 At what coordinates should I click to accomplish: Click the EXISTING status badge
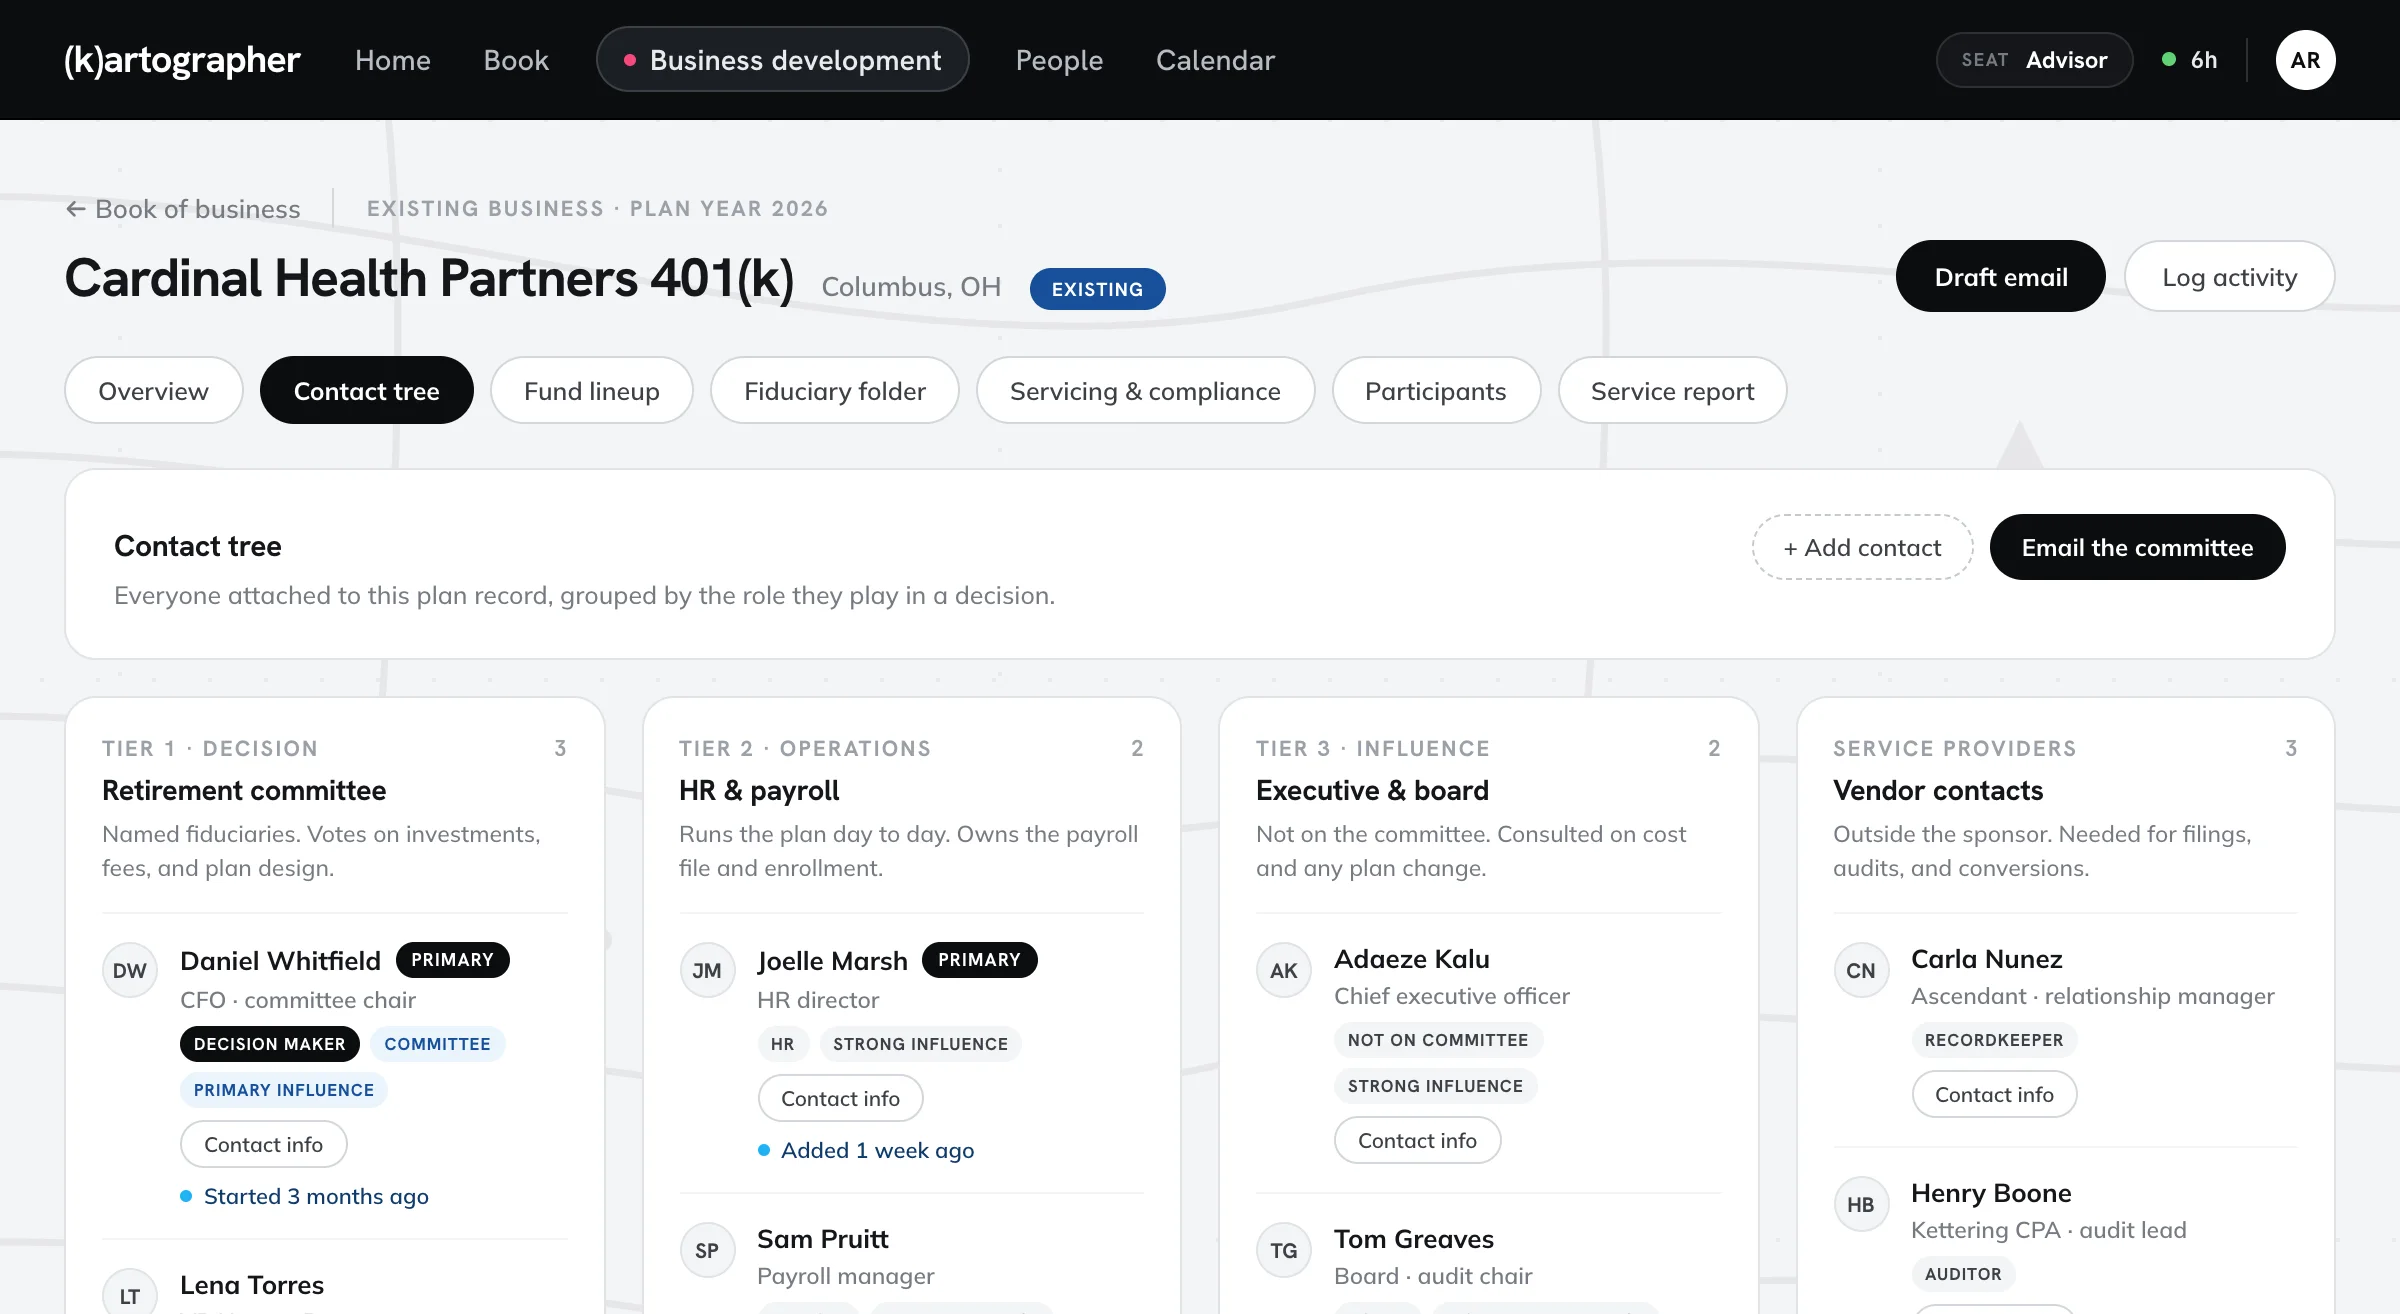1097,289
